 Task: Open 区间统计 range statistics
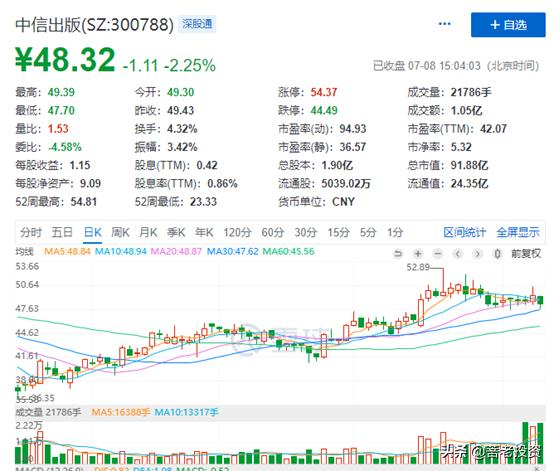pyautogui.click(x=465, y=232)
